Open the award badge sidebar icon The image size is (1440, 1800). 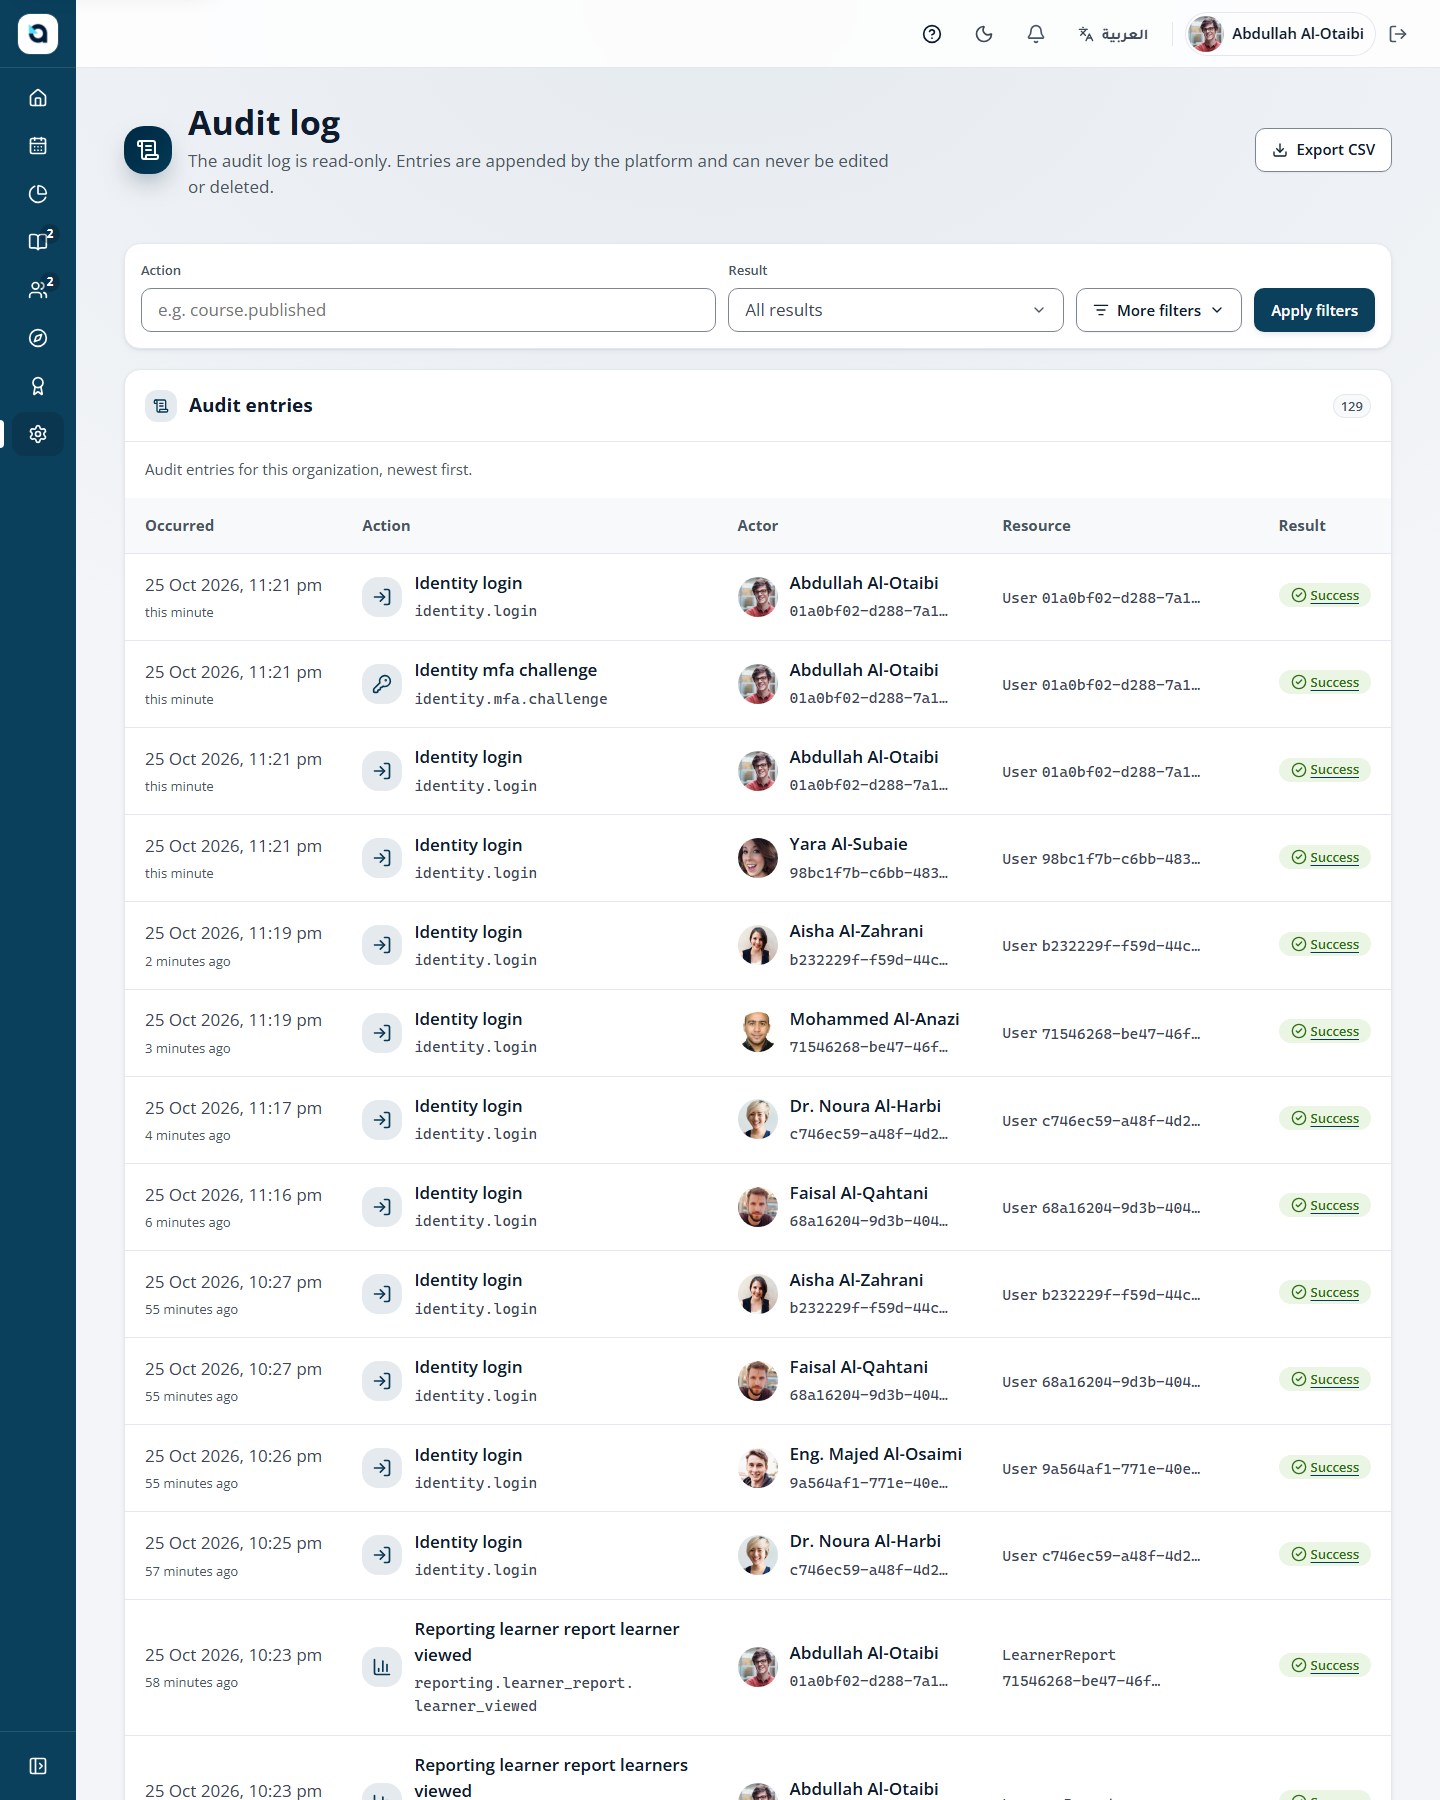coord(38,386)
